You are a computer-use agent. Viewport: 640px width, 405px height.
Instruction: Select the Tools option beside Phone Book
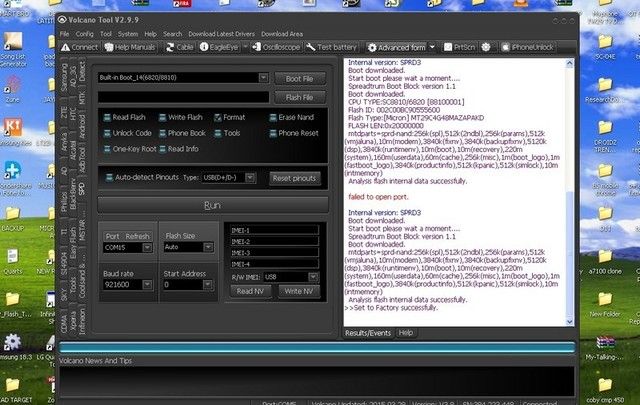click(x=227, y=133)
